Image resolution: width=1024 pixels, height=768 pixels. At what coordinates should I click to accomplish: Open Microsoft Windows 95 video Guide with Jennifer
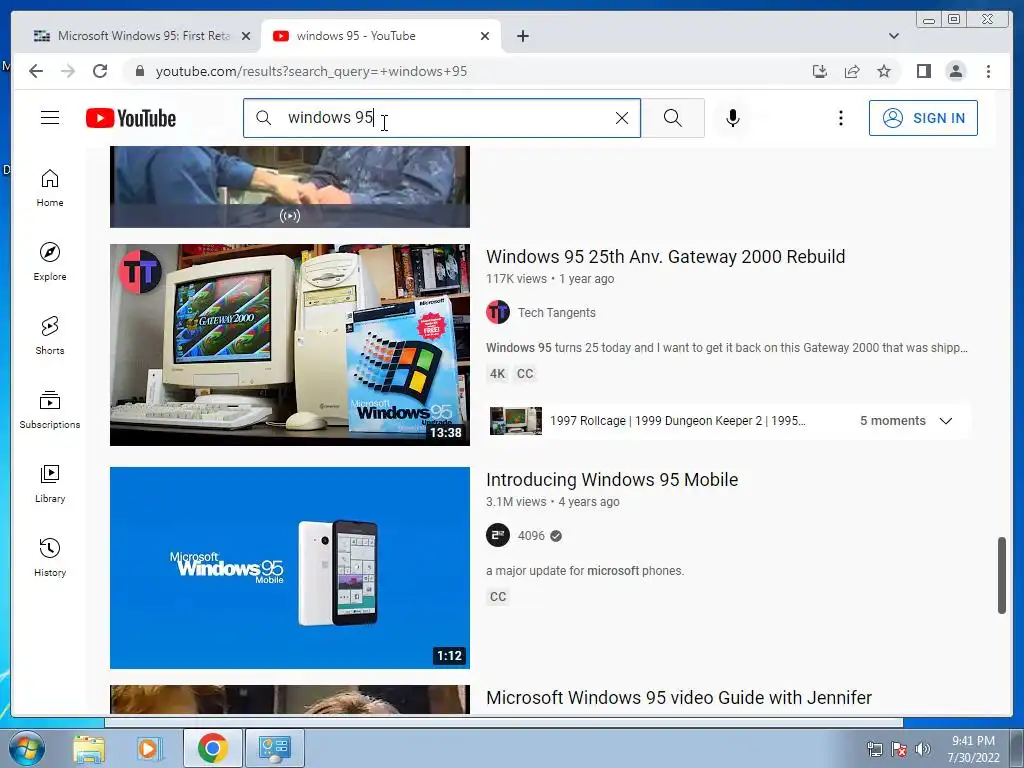click(x=679, y=697)
